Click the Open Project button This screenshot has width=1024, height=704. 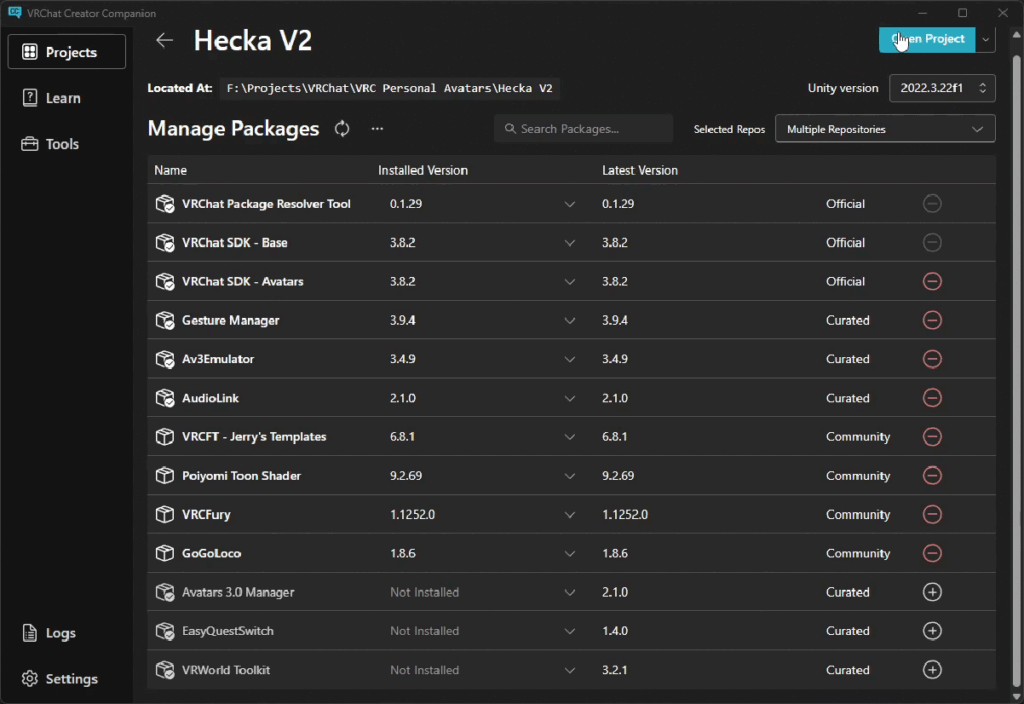click(x=926, y=39)
